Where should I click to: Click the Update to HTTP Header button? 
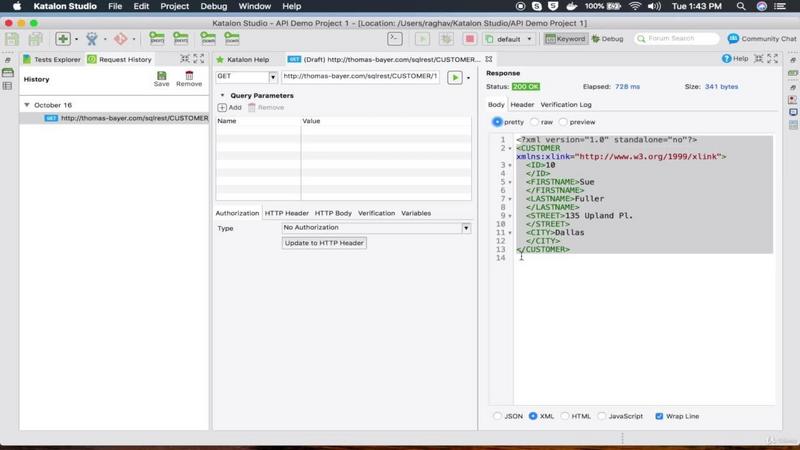point(324,243)
